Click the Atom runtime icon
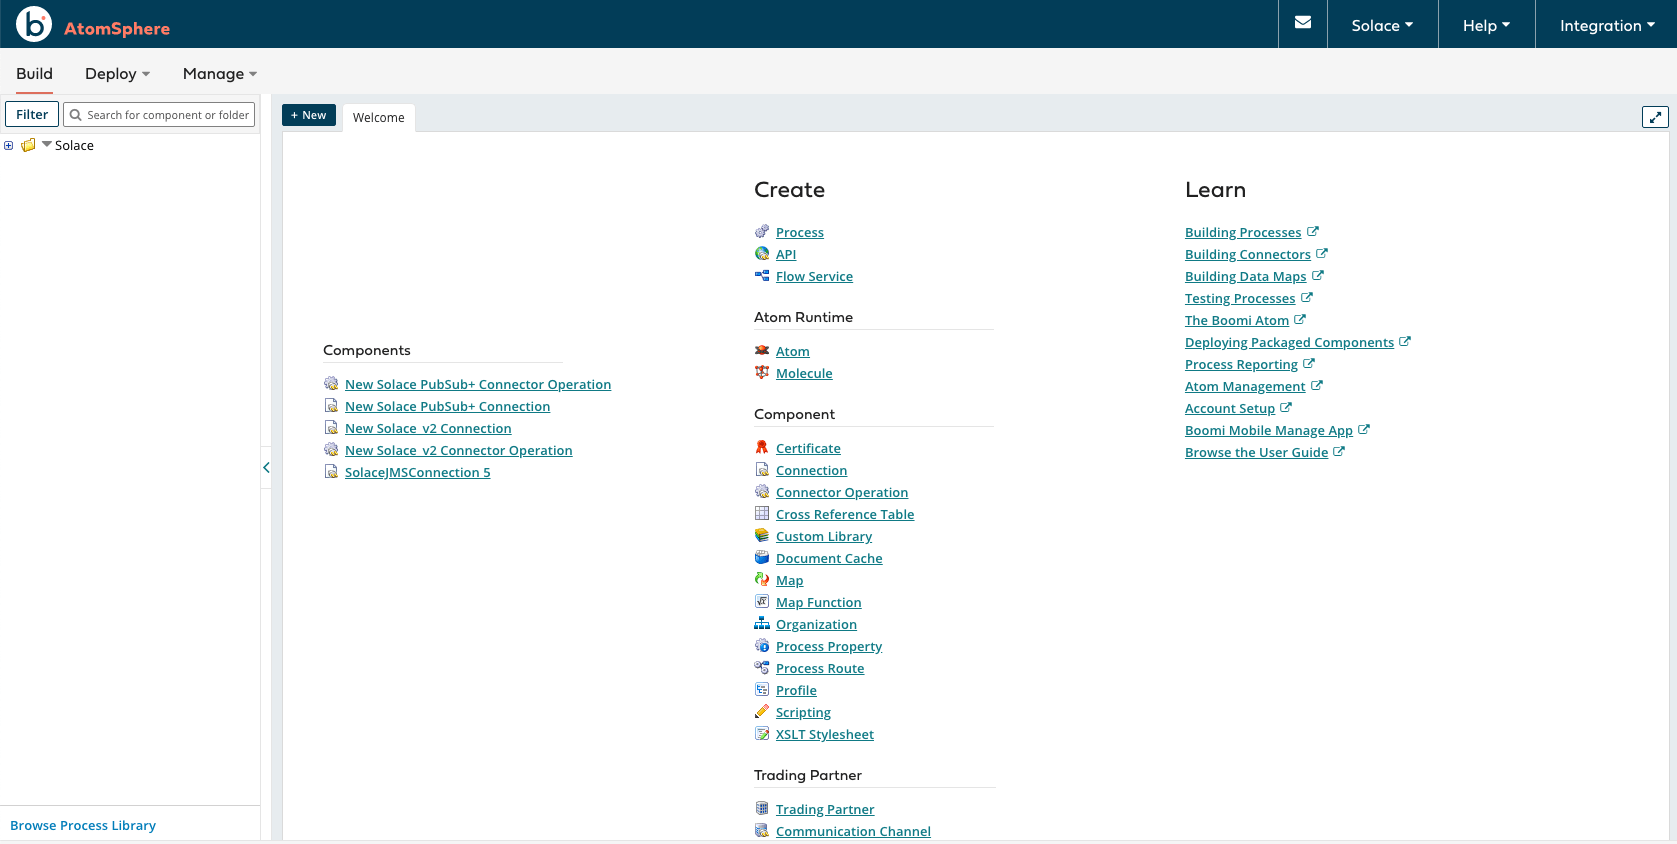 [762, 351]
